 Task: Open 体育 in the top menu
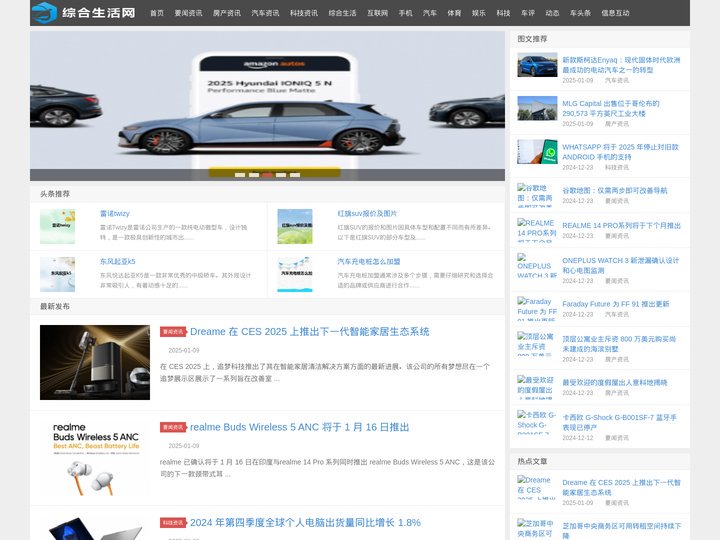(454, 13)
